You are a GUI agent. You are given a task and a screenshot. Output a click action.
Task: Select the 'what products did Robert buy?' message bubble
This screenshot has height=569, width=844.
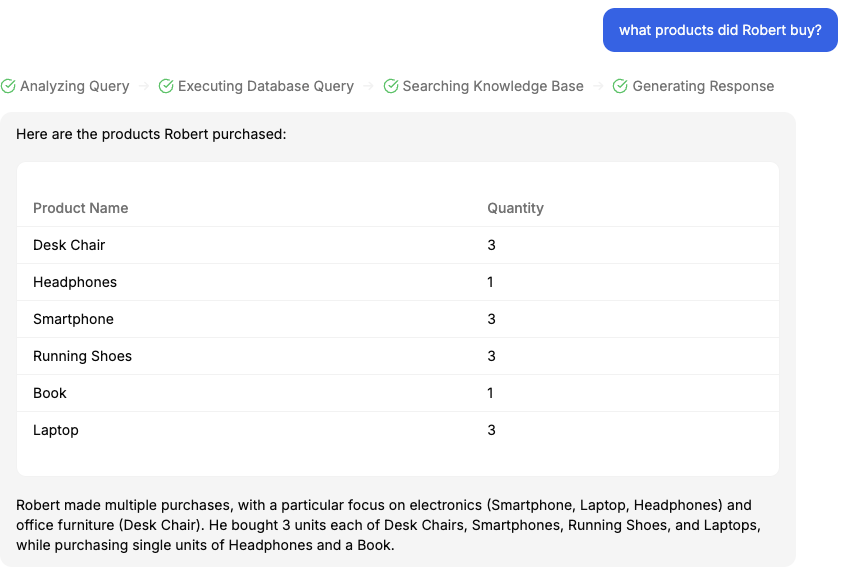click(x=719, y=30)
